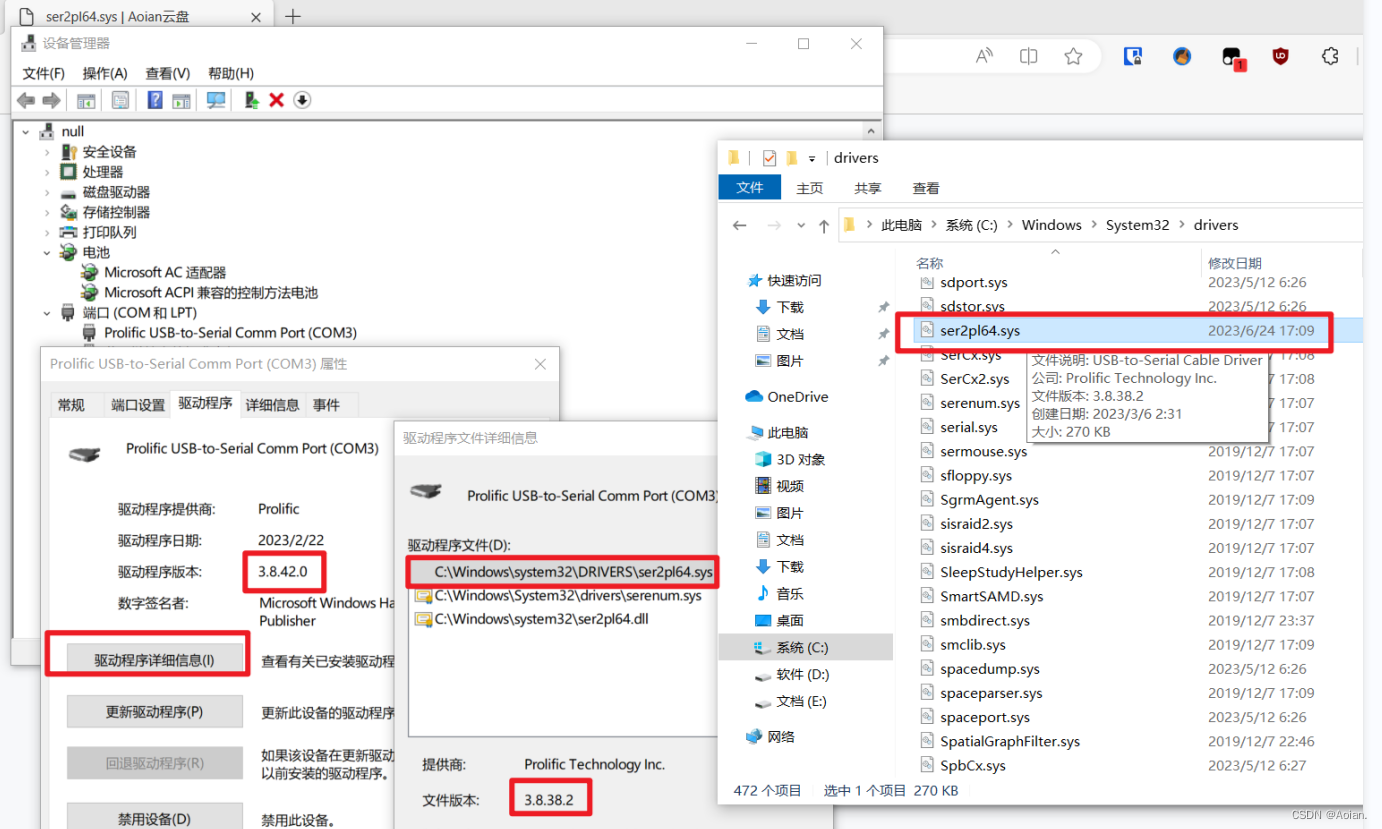Click the blue question mark help icon
Viewport: 1382px width, 829px height.
pos(155,100)
